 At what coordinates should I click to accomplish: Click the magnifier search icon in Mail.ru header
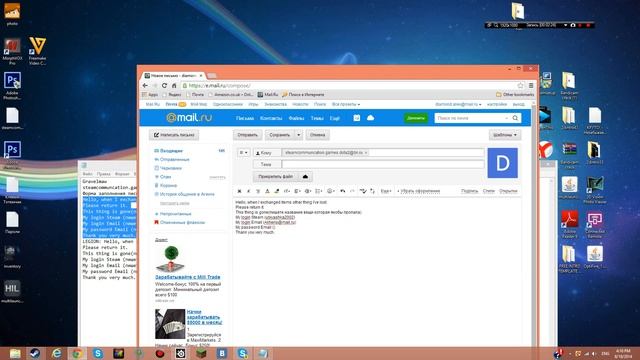[x=516, y=118]
